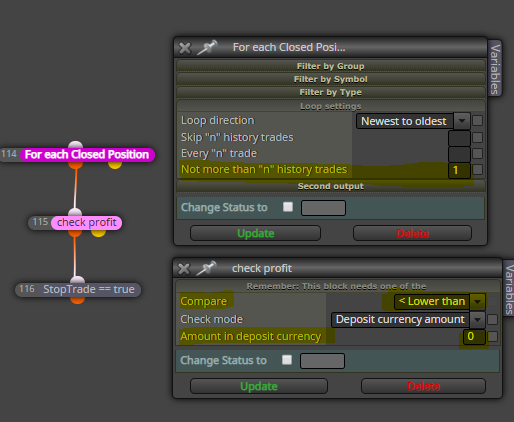
Task: Click input connector atop For each Closed Position
Action: tap(75, 145)
